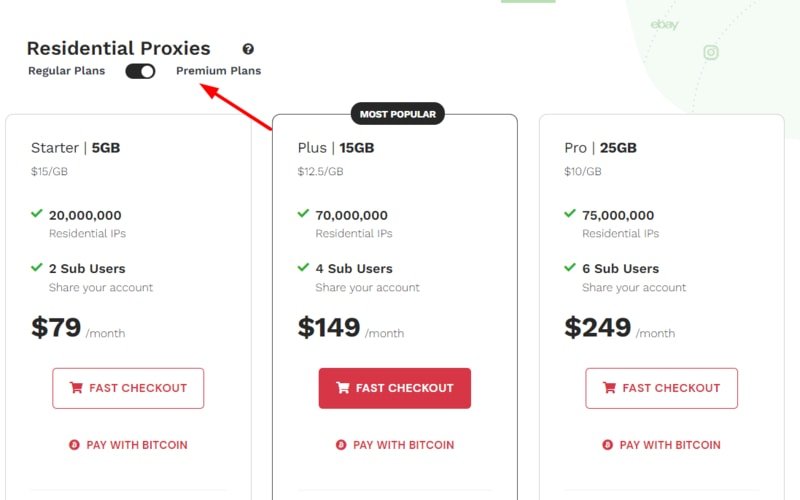
Task: Click the $149 per month price
Action: (x=351, y=328)
